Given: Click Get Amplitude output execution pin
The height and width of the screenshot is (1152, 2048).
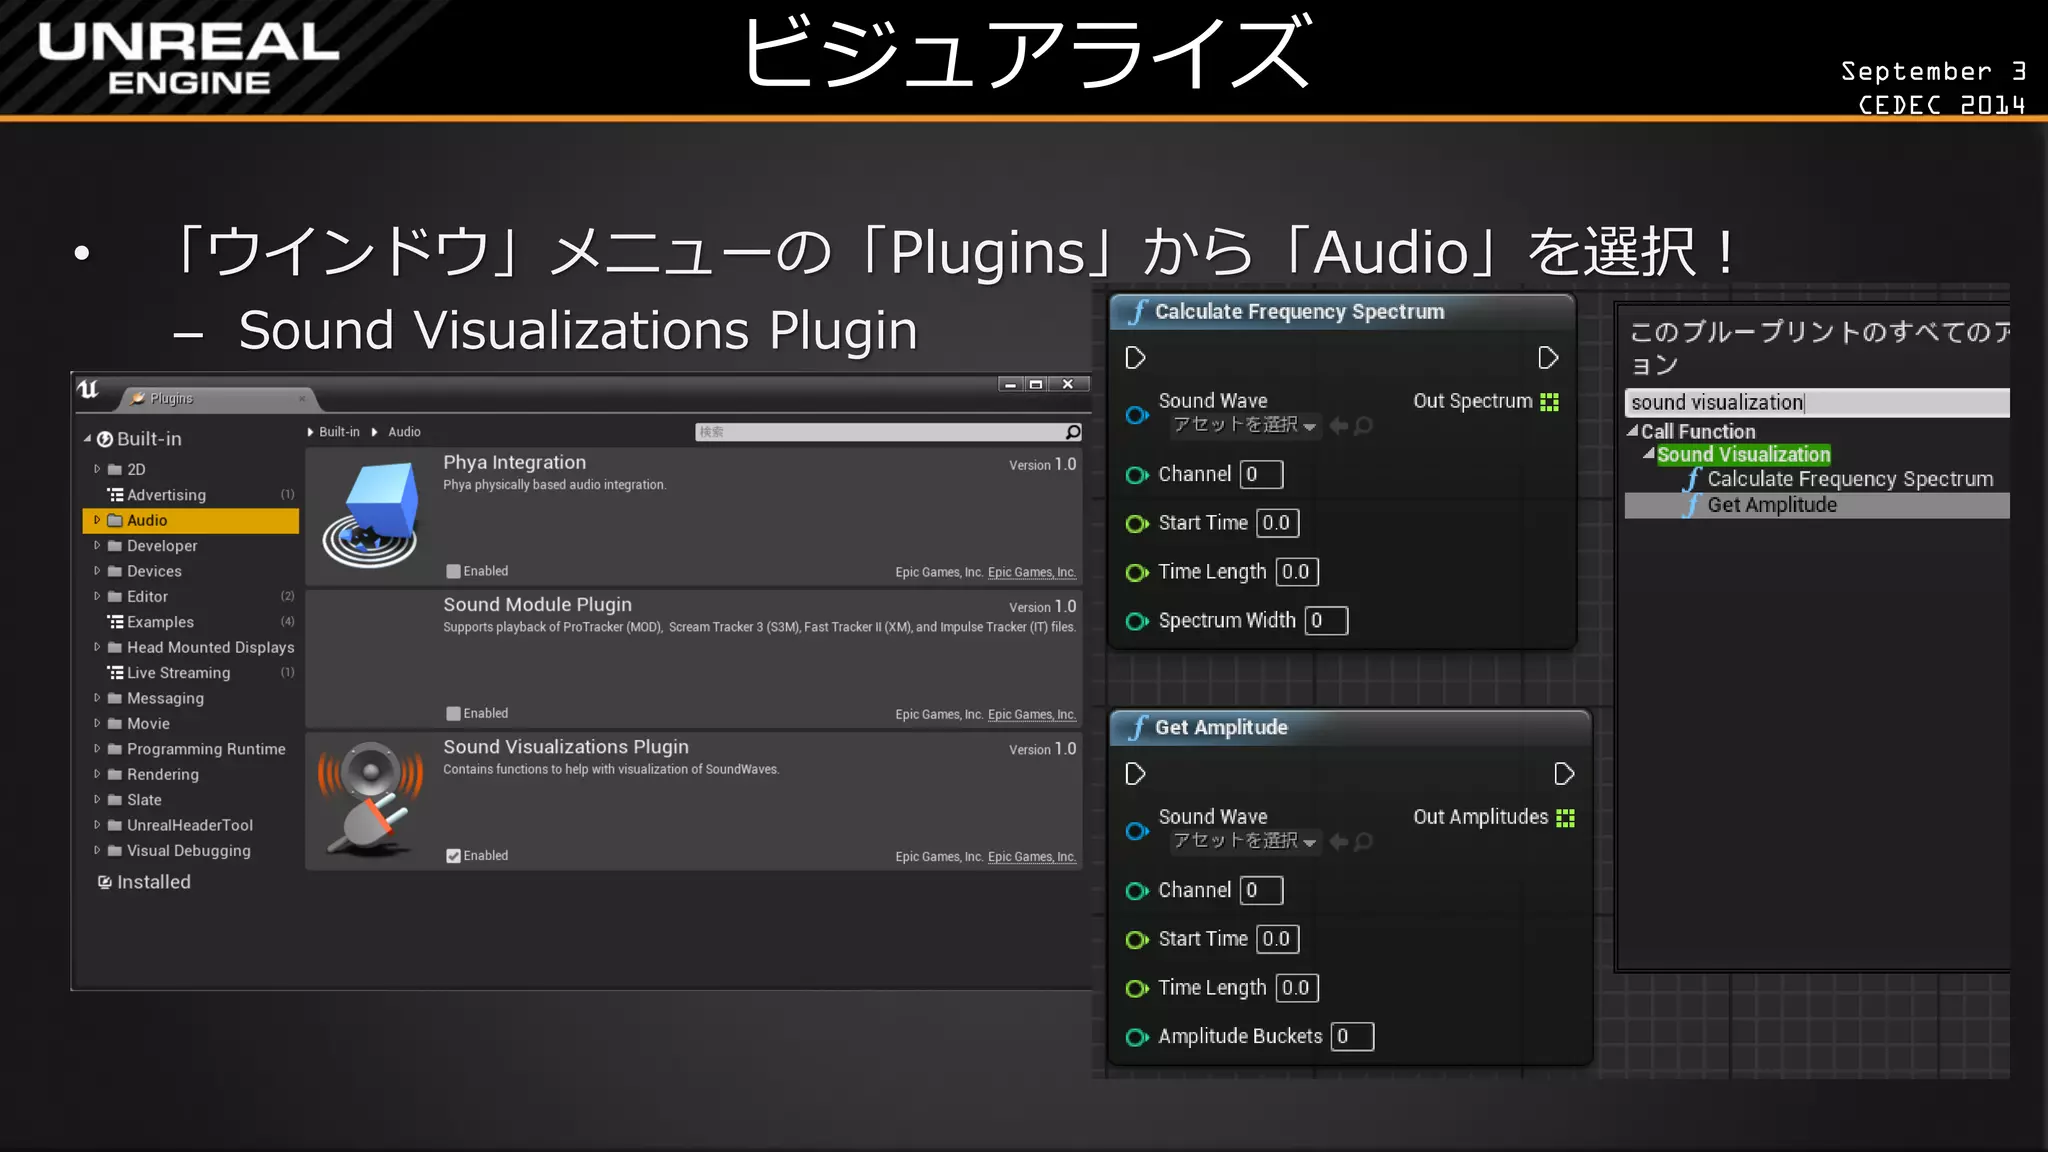Looking at the screenshot, I should click(1564, 774).
